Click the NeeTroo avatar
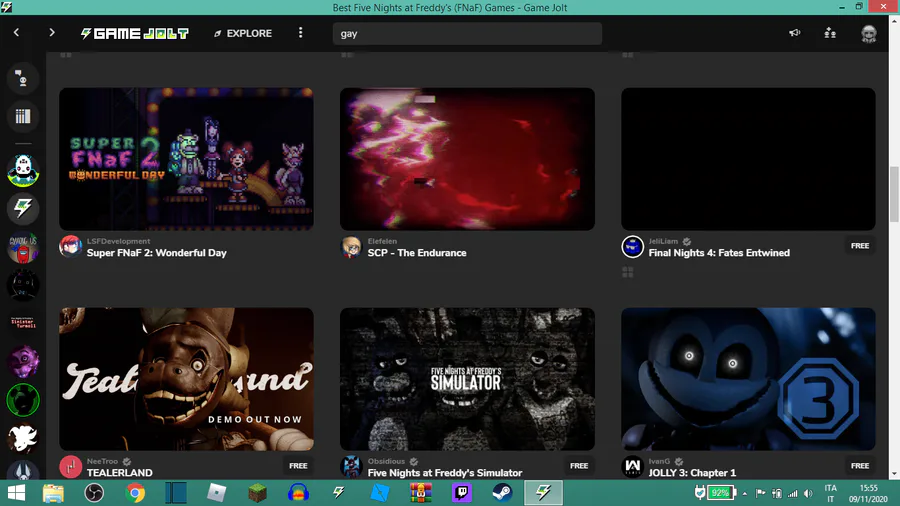 (71, 466)
